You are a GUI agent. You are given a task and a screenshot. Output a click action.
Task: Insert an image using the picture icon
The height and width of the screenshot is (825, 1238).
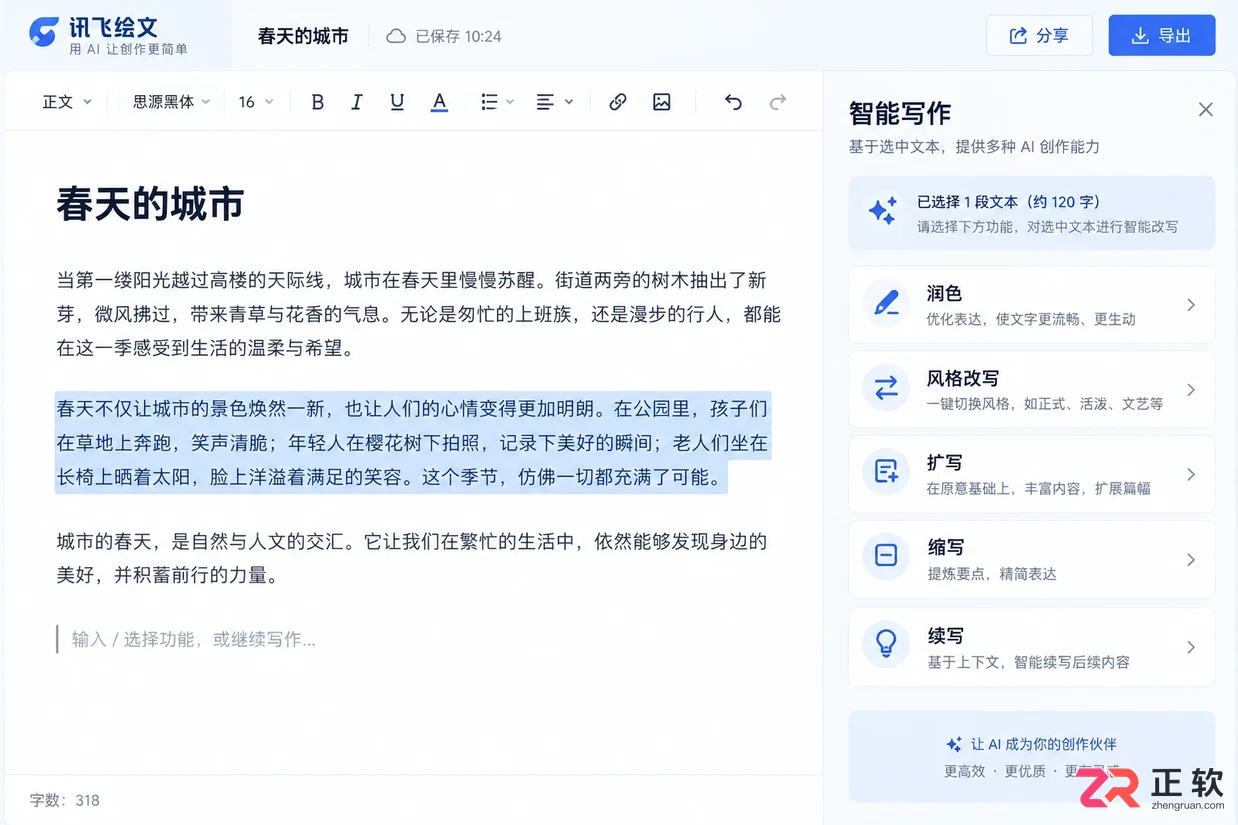661,102
